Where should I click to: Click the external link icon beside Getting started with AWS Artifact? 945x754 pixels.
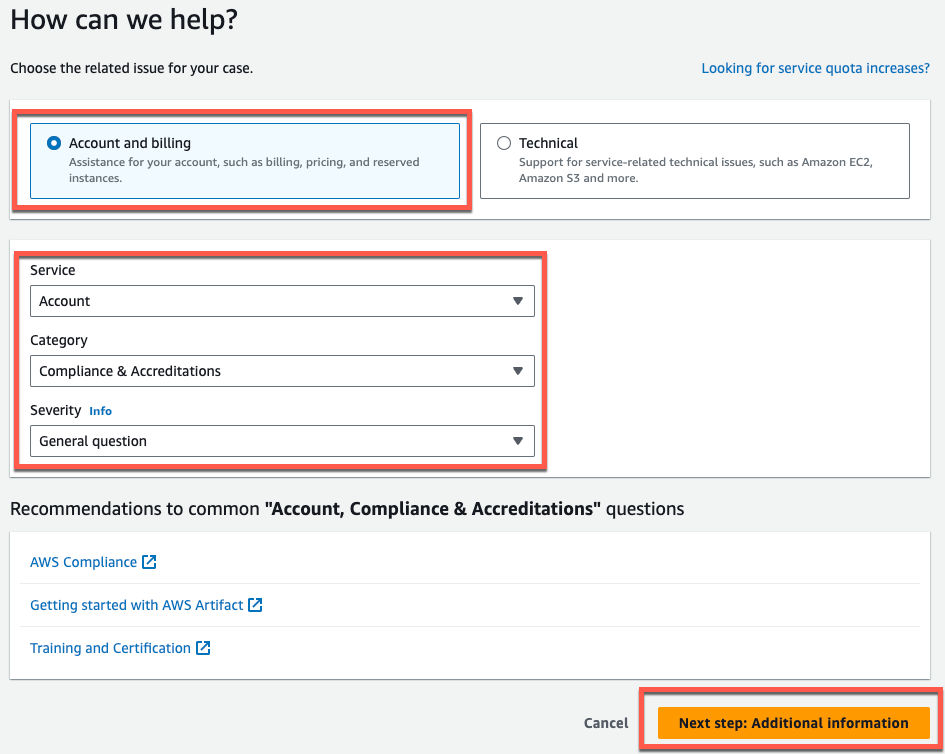coord(255,605)
